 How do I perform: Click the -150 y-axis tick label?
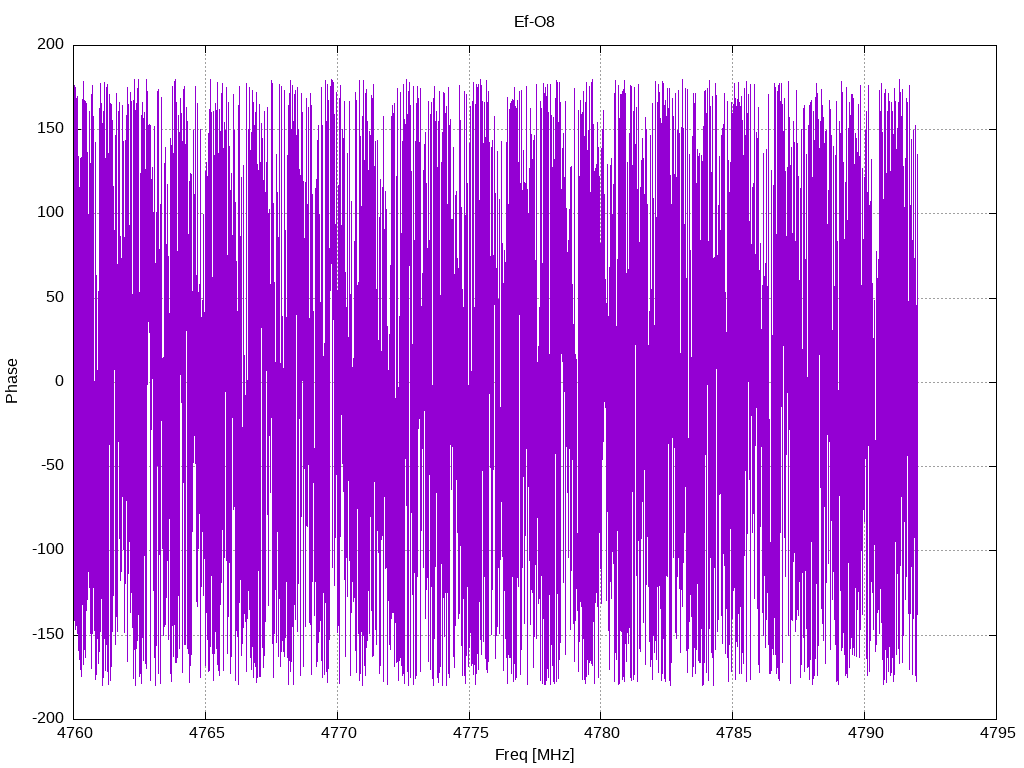pyautogui.click(x=48, y=634)
